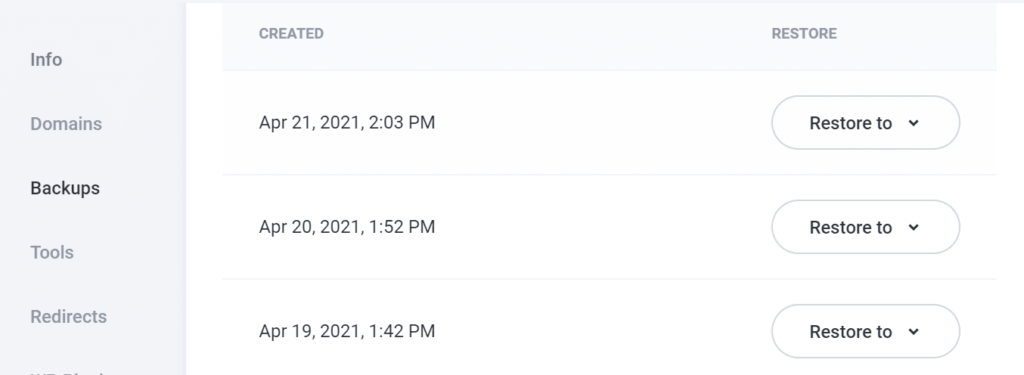Expand the chevron for the Apr 19 backup
1024x375 pixels.
point(914,332)
